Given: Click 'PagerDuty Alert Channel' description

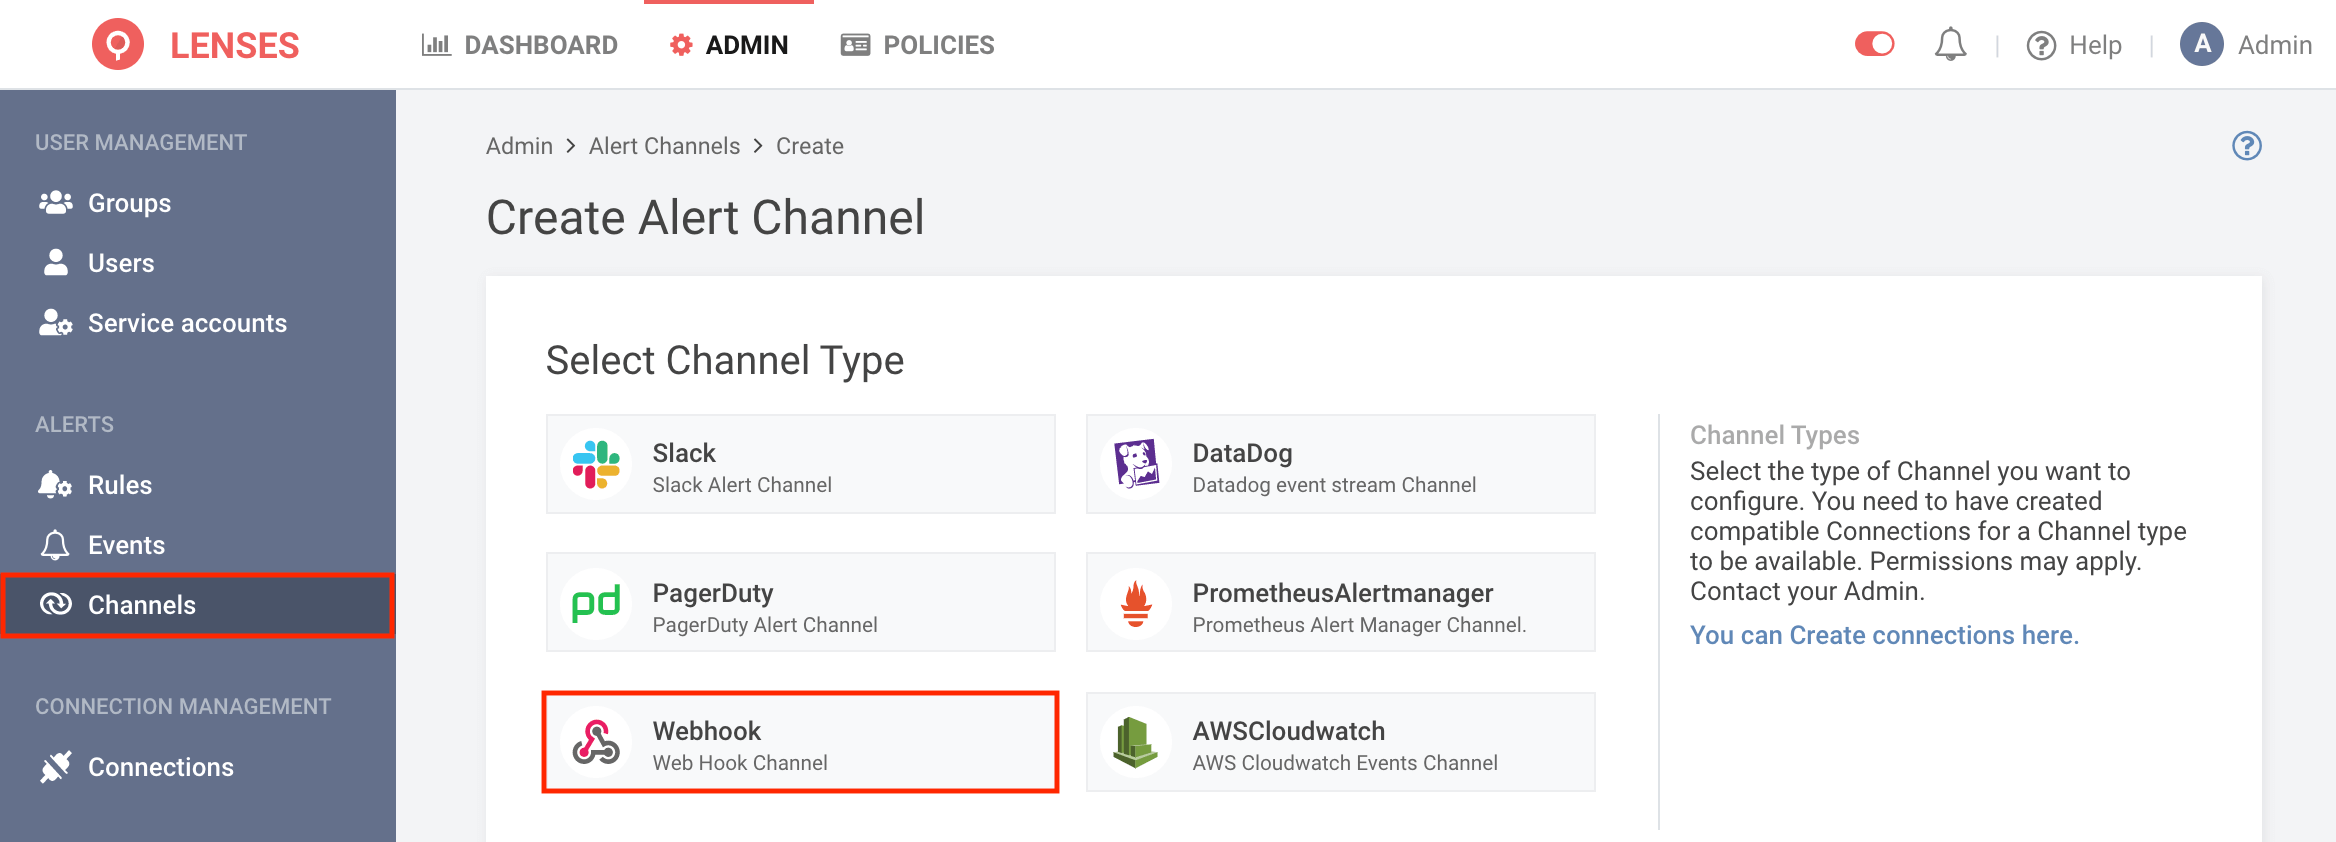Looking at the screenshot, I should [765, 625].
